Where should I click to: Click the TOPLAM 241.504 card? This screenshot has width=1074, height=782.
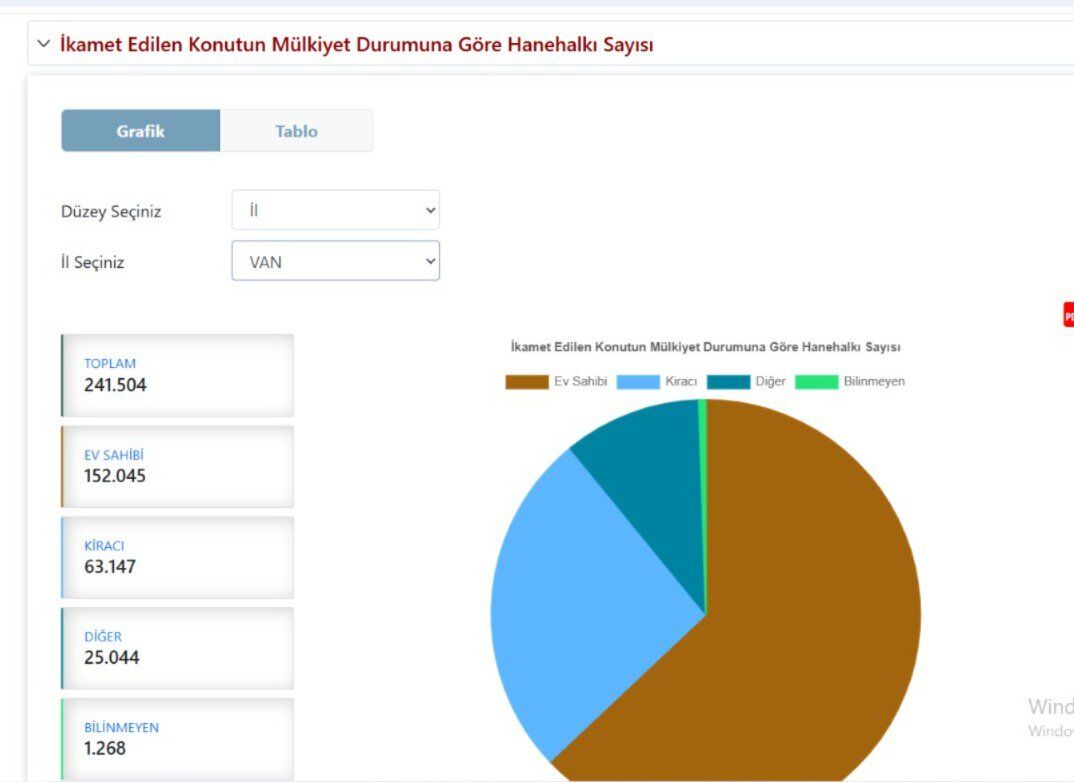(178, 375)
